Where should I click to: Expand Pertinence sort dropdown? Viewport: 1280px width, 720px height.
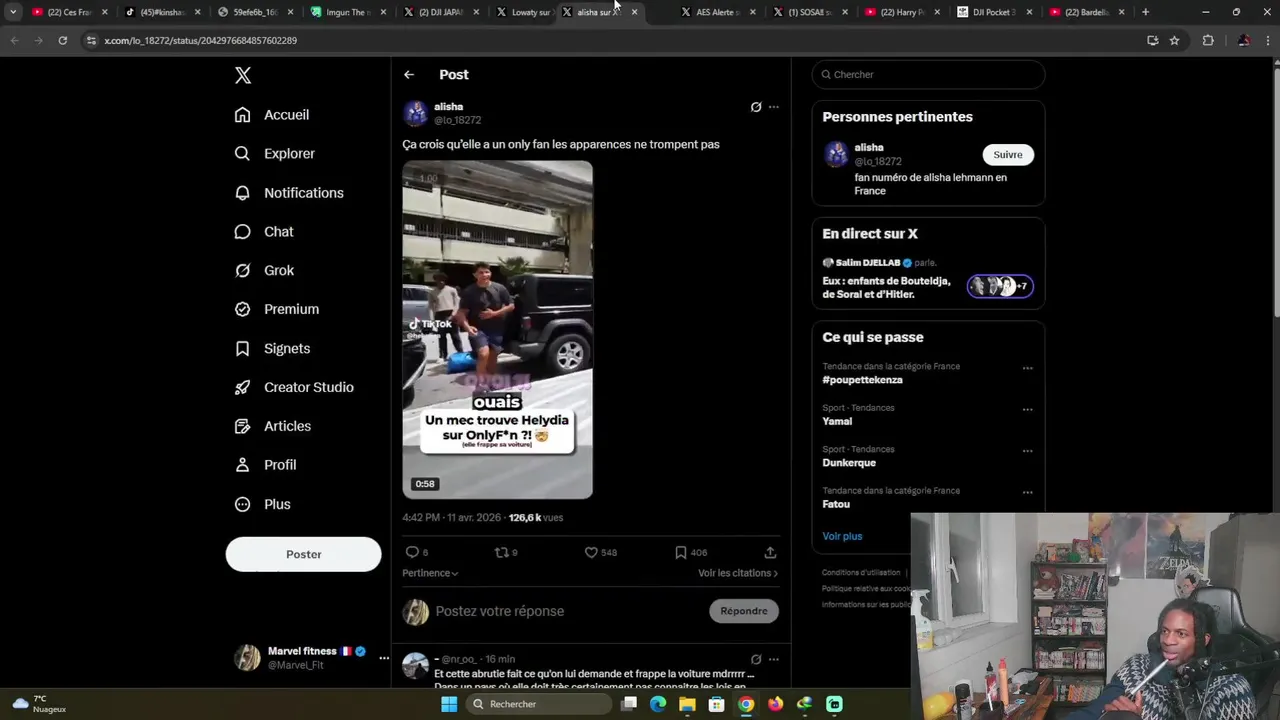[x=430, y=573]
